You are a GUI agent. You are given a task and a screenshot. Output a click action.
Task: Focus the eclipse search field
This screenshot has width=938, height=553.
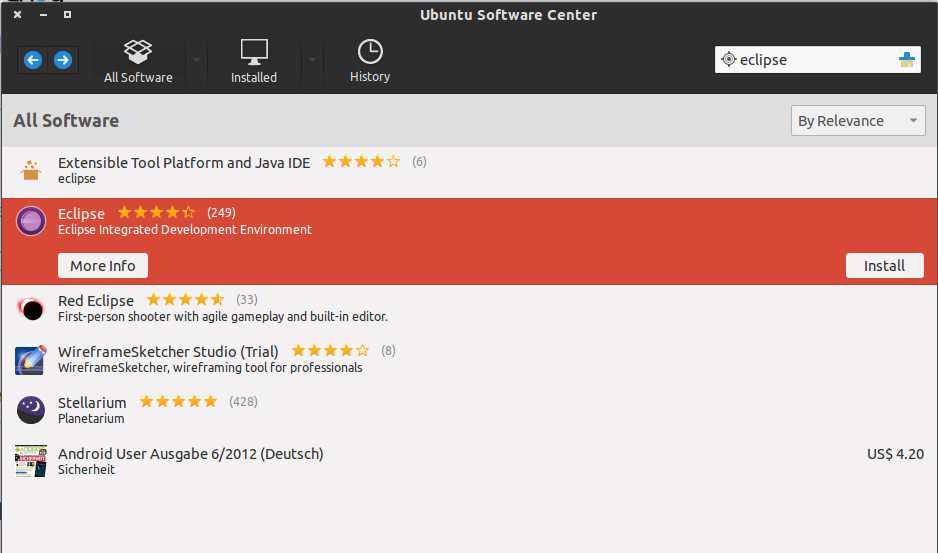pos(817,60)
